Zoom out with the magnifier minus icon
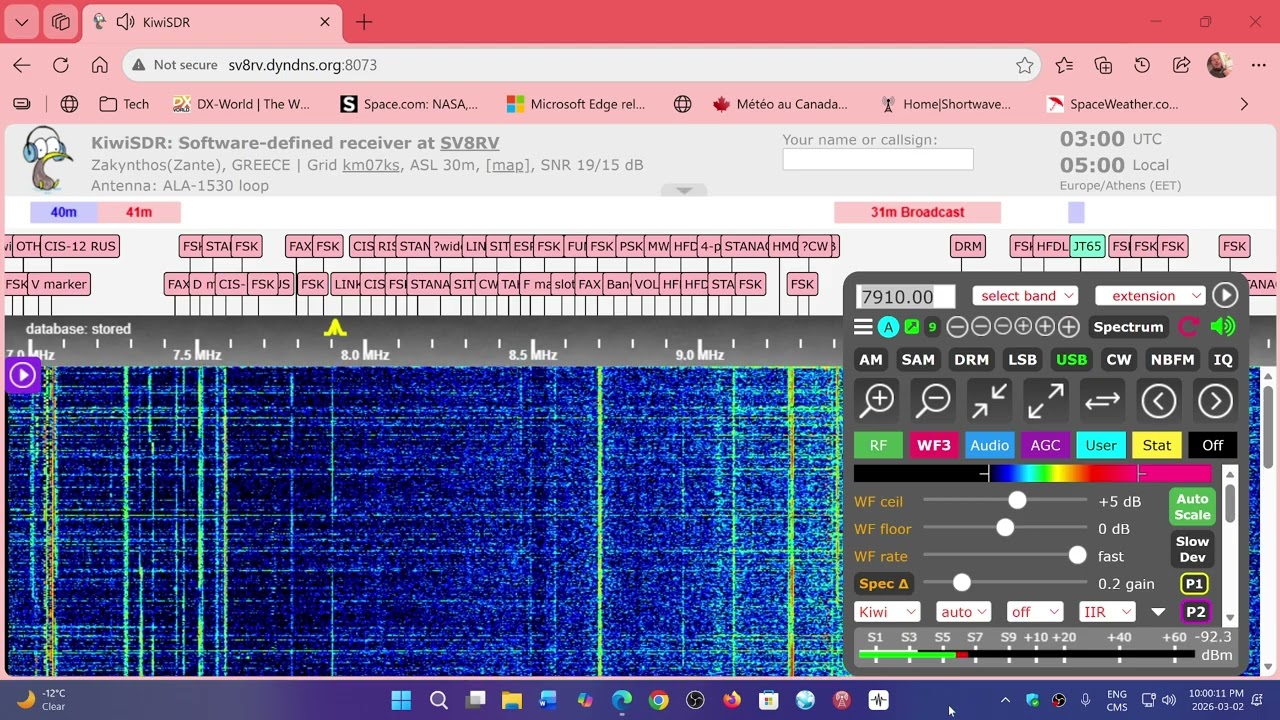Screen dimensions: 1280x720 coord(934,401)
